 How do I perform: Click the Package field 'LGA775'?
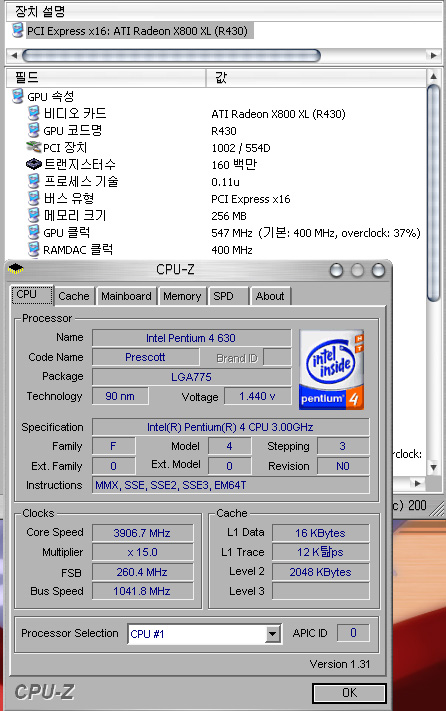[x=191, y=377]
